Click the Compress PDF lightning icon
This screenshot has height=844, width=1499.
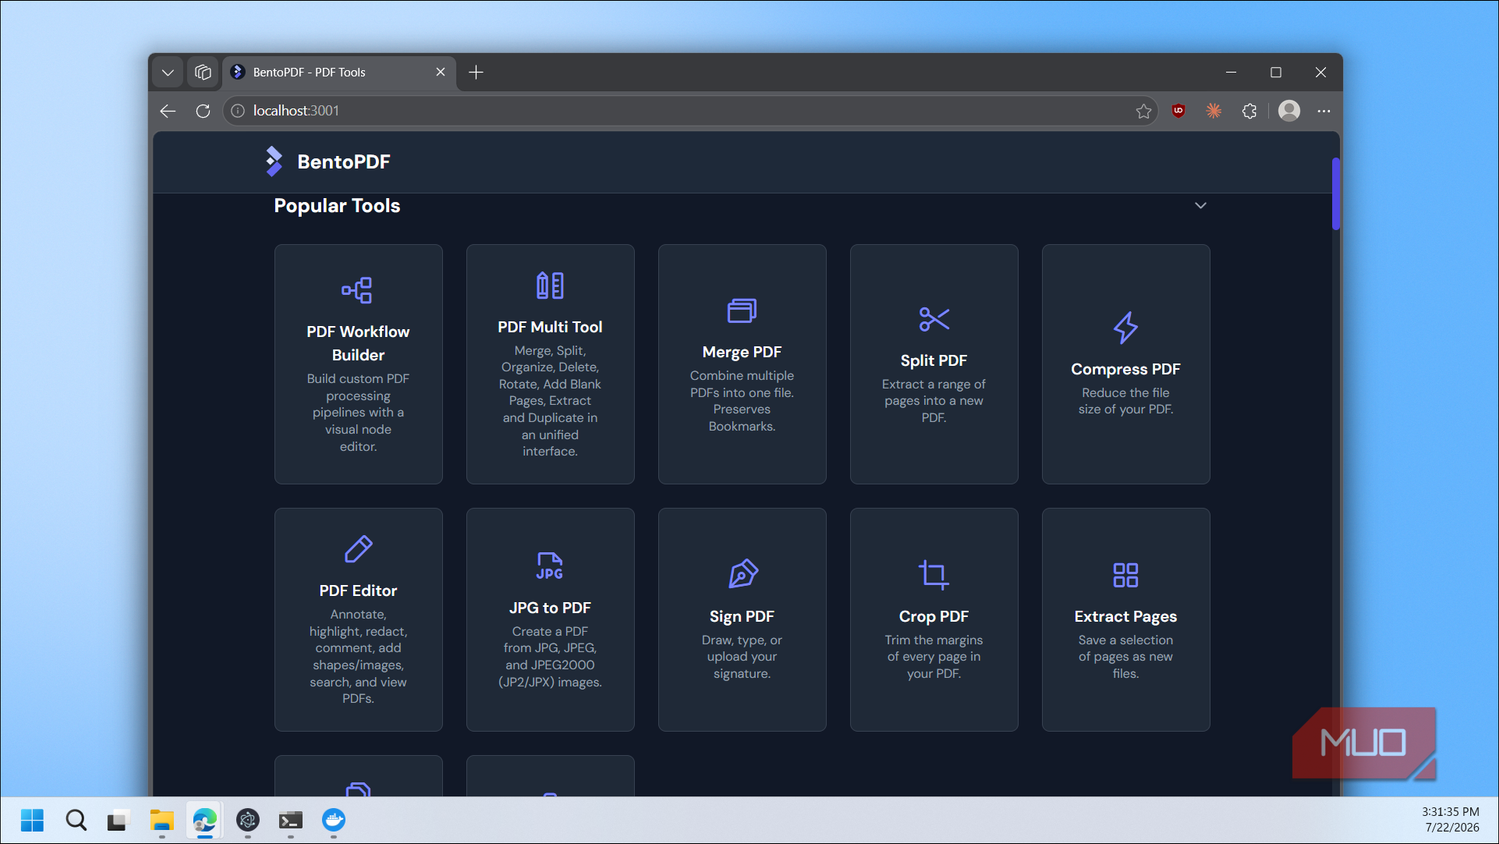(1126, 327)
